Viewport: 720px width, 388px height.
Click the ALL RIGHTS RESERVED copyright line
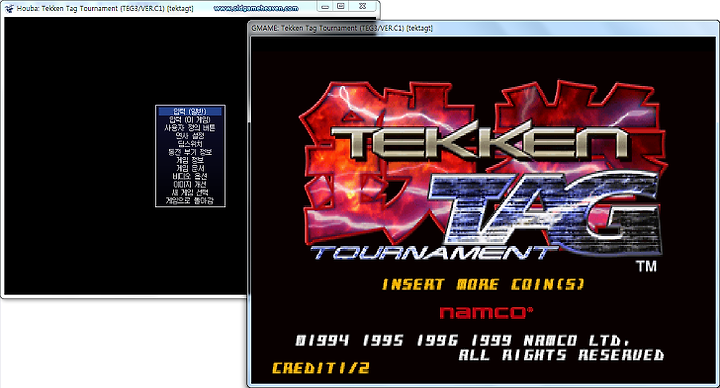[x=561, y=355]
